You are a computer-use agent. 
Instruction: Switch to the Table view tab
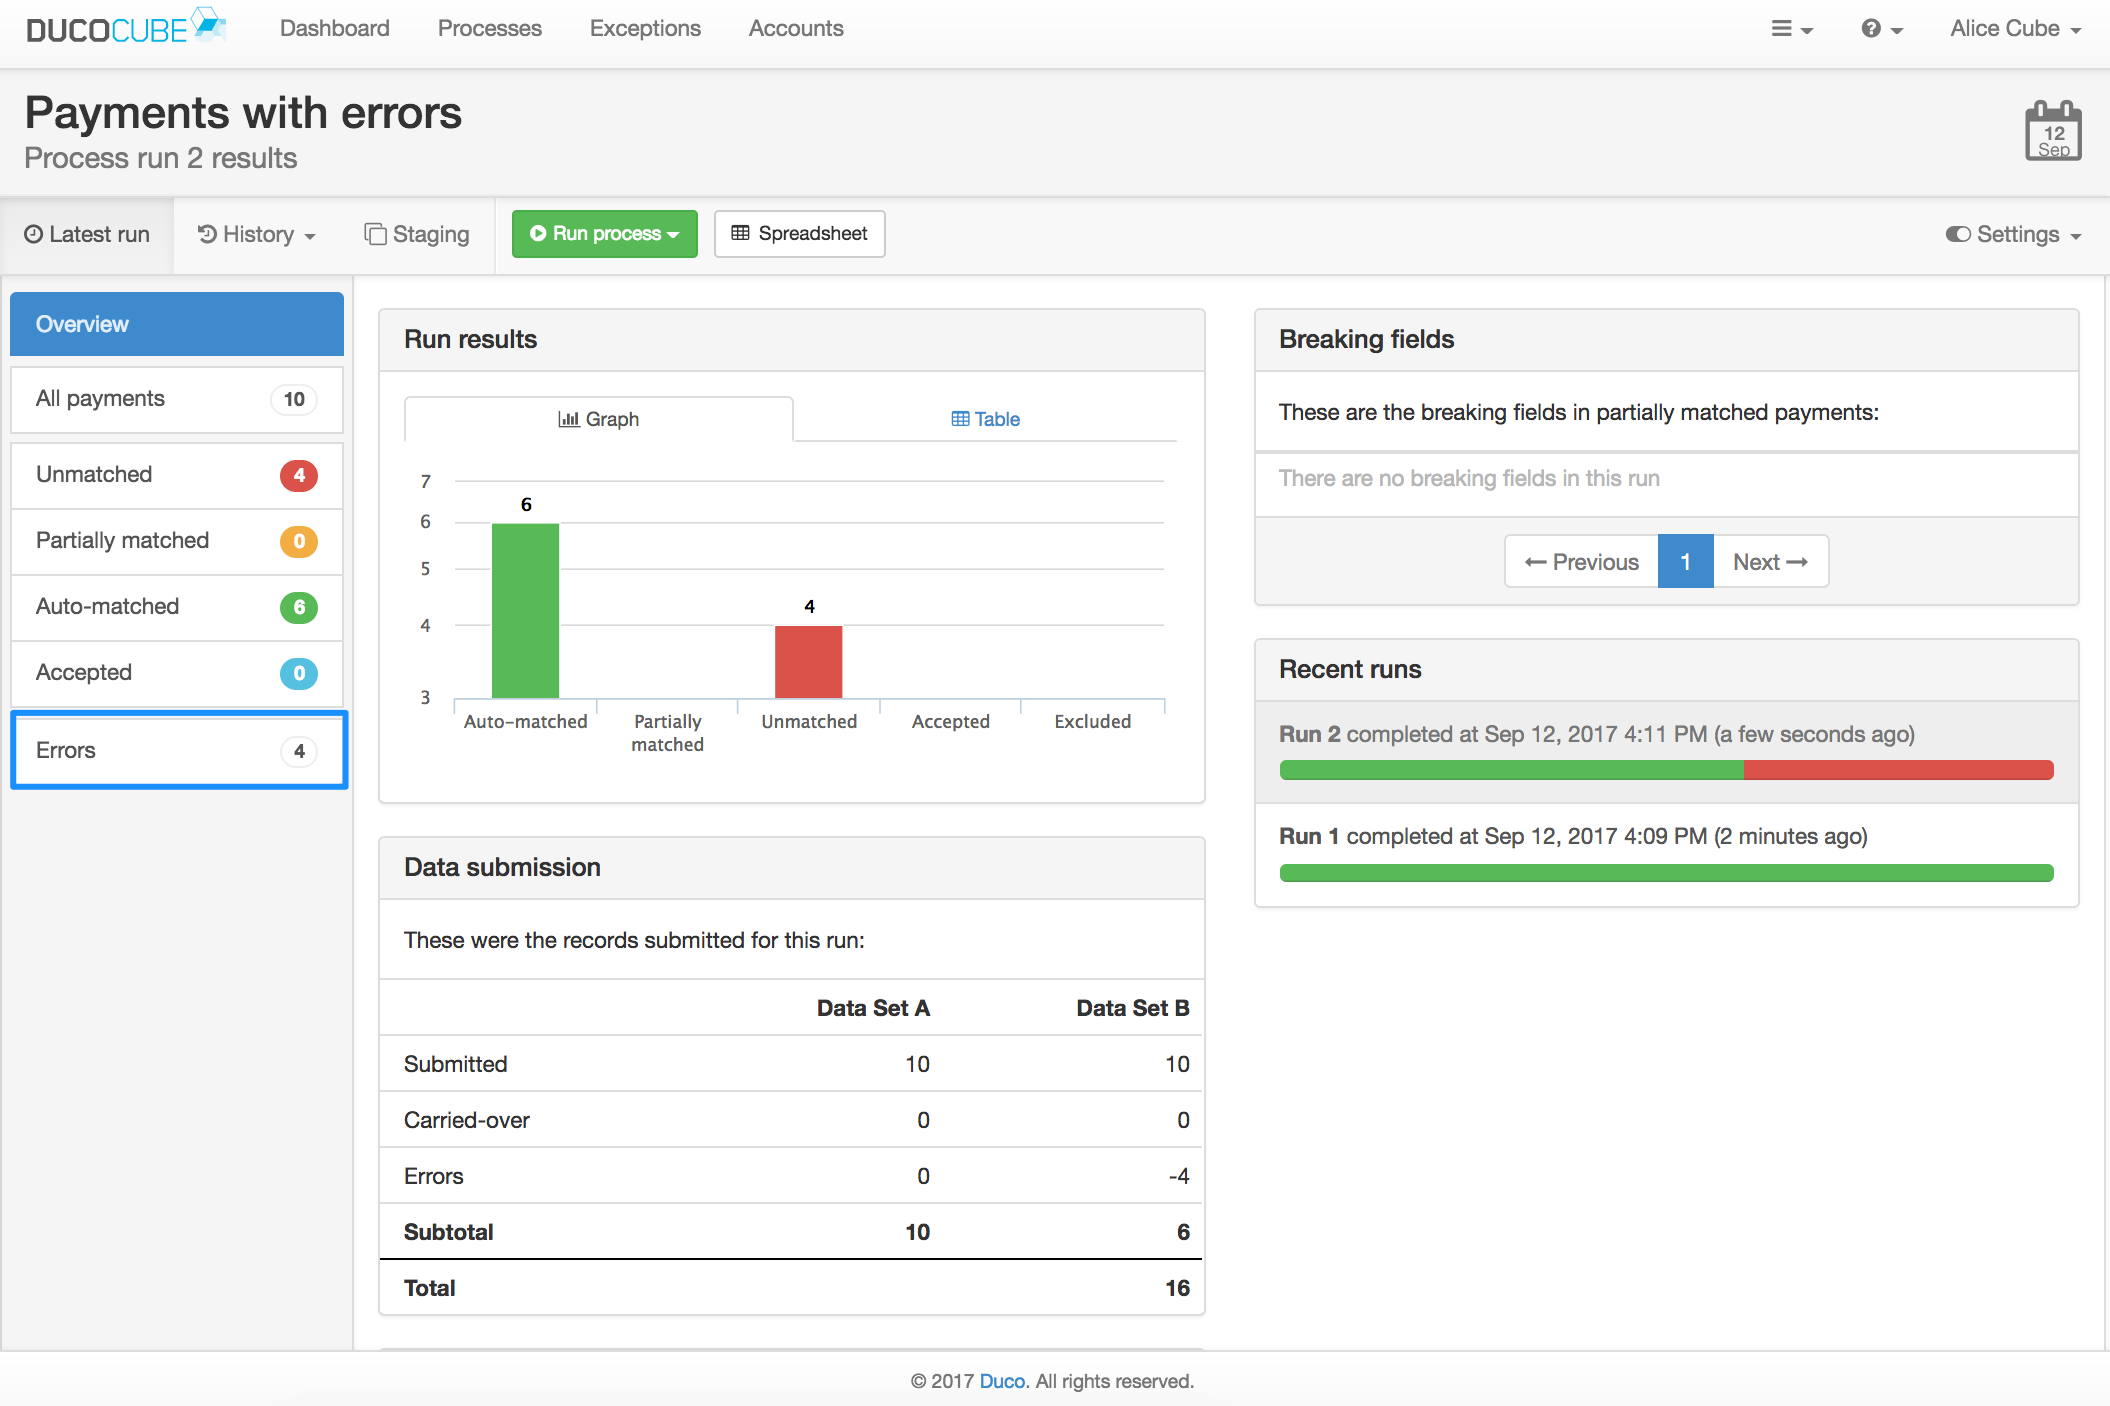coord(985,419)
